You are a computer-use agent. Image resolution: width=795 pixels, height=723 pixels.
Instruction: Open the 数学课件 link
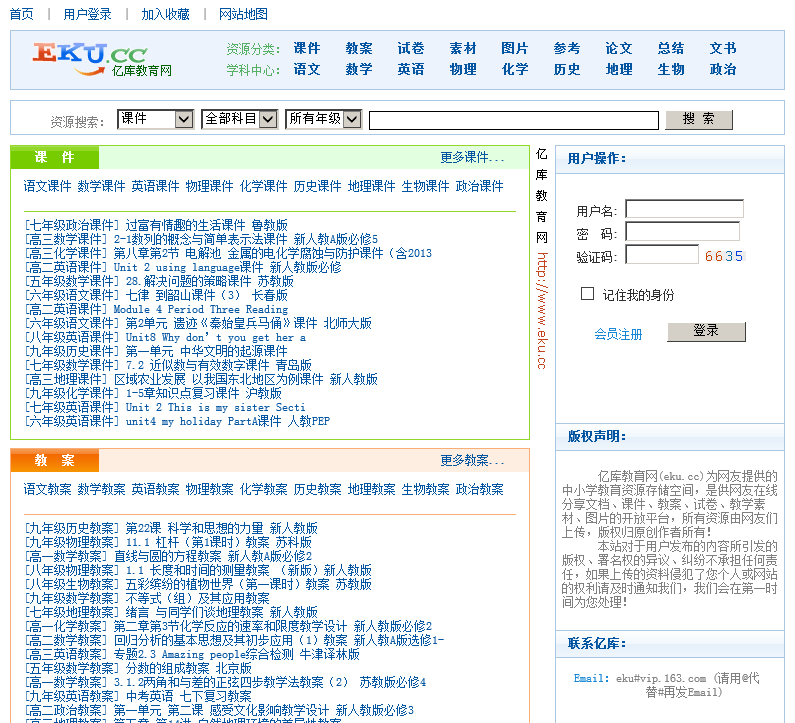point(101,186)
